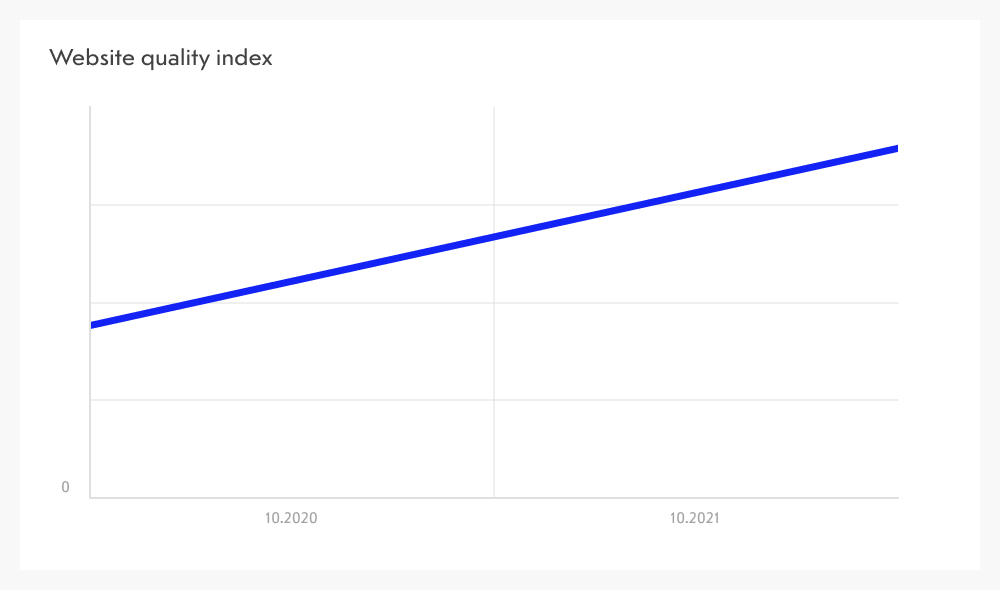Click the blue line directly above the 10.2020 label
Viewport: 1000px width, 590px height.
291,281
